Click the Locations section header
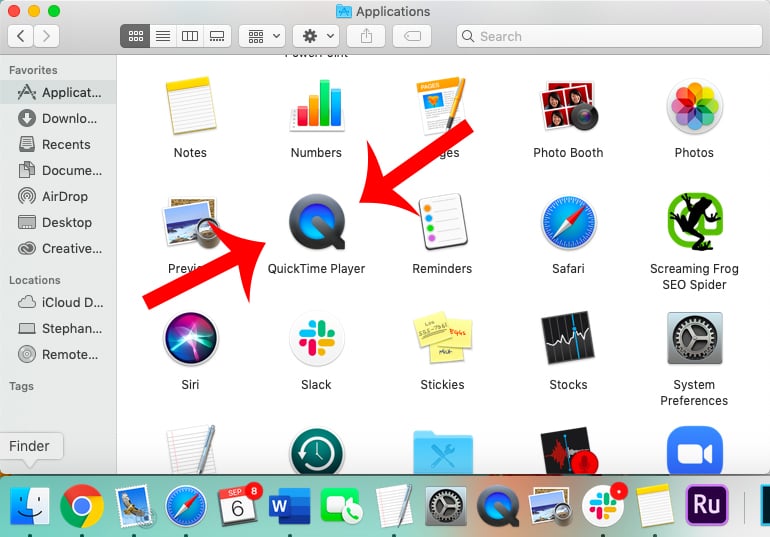Viewport: 770px width, 537px height. (x=35, y=280)
